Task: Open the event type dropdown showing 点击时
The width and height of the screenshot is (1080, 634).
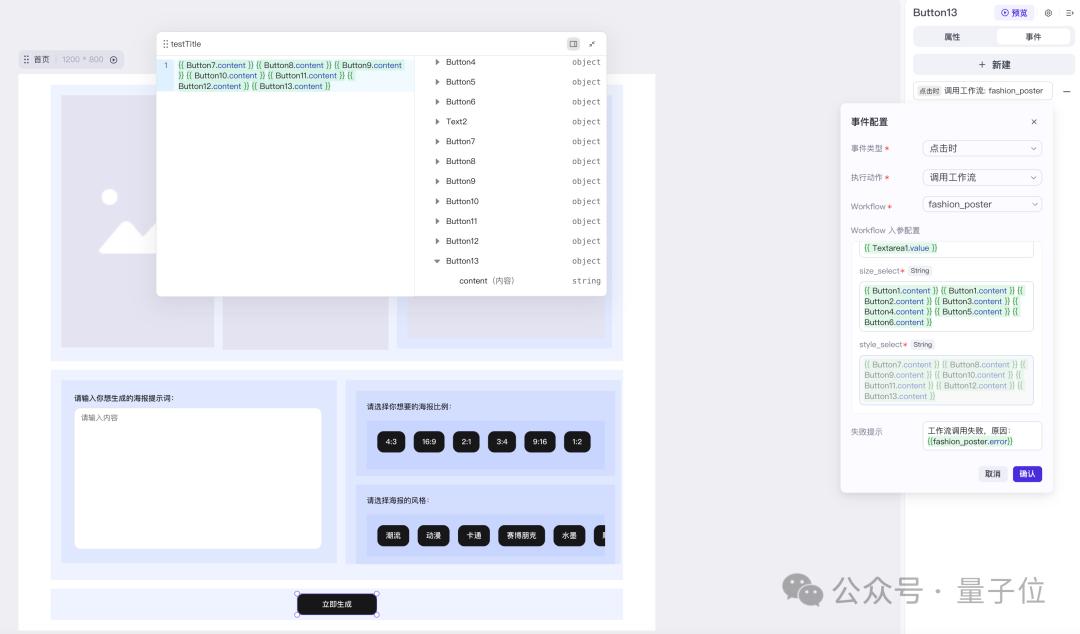Action: pos(982,148)
